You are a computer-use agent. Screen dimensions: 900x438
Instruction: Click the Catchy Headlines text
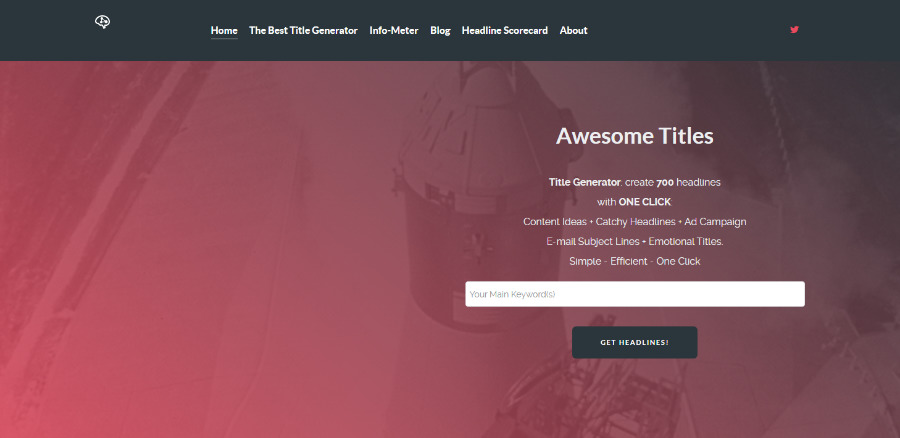click(x=635, y=221)
